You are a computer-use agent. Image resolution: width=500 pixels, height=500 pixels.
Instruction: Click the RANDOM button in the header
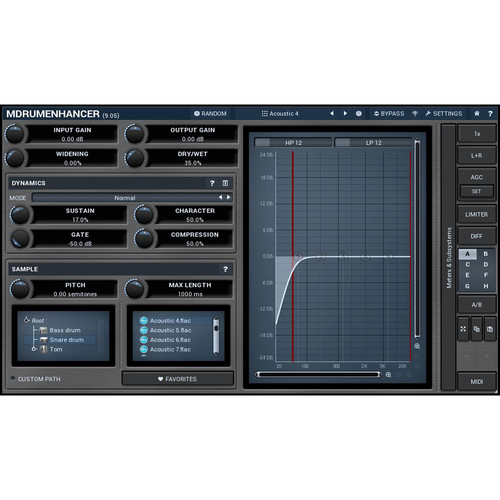[210, 114]
